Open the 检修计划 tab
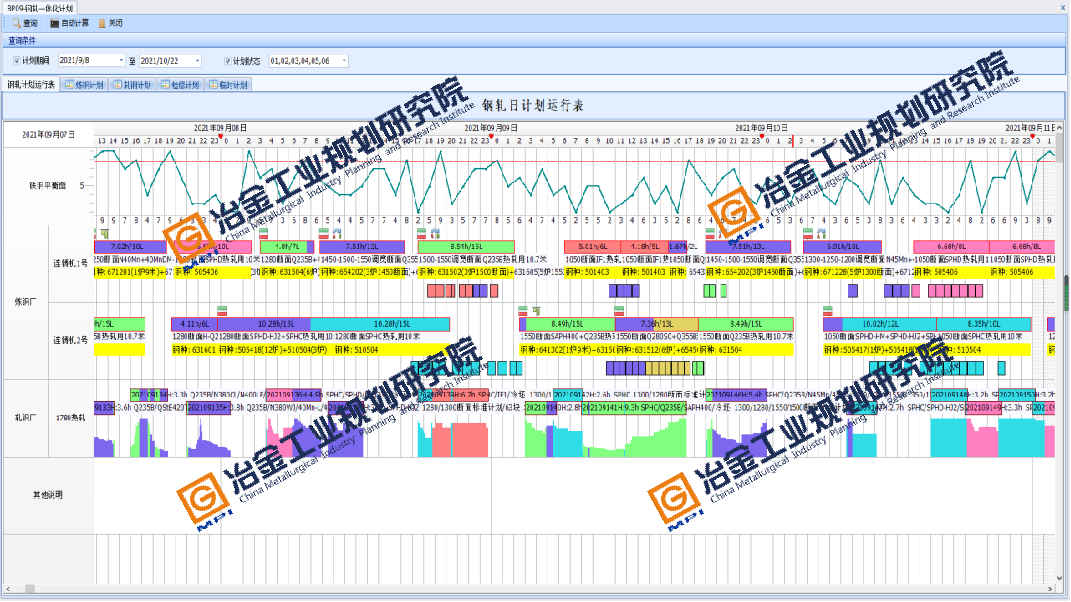This screenshot has width=1071, height=602. pos(180,85)
